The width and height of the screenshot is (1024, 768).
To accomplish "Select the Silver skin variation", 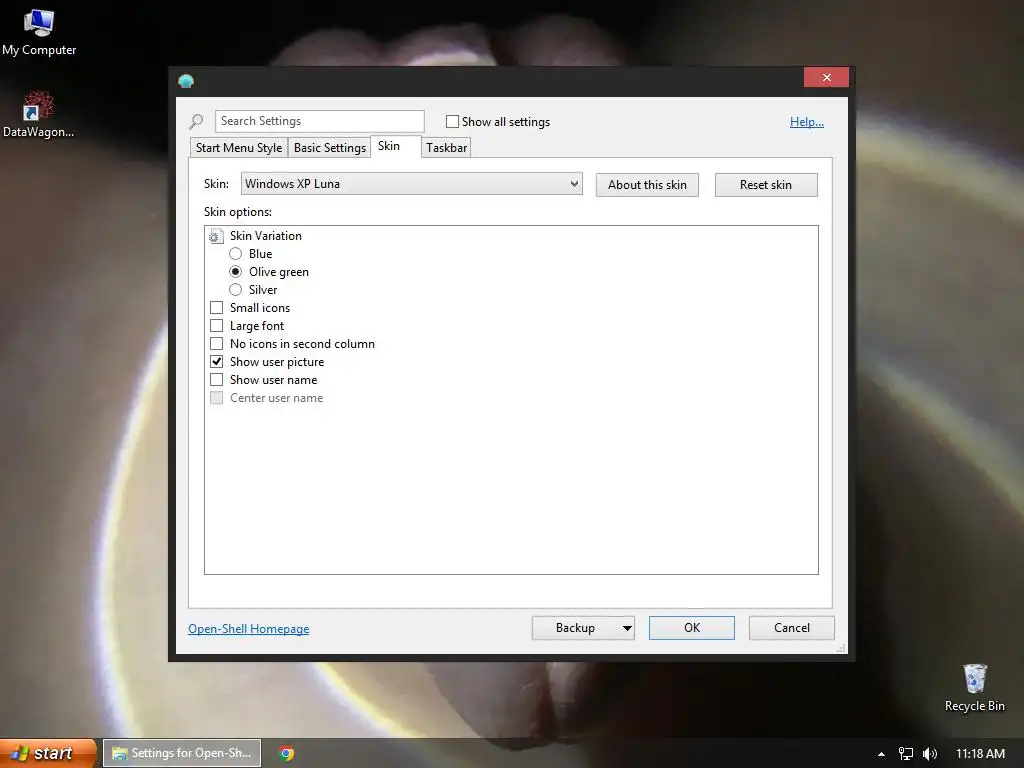I will (x=236, y=290).
